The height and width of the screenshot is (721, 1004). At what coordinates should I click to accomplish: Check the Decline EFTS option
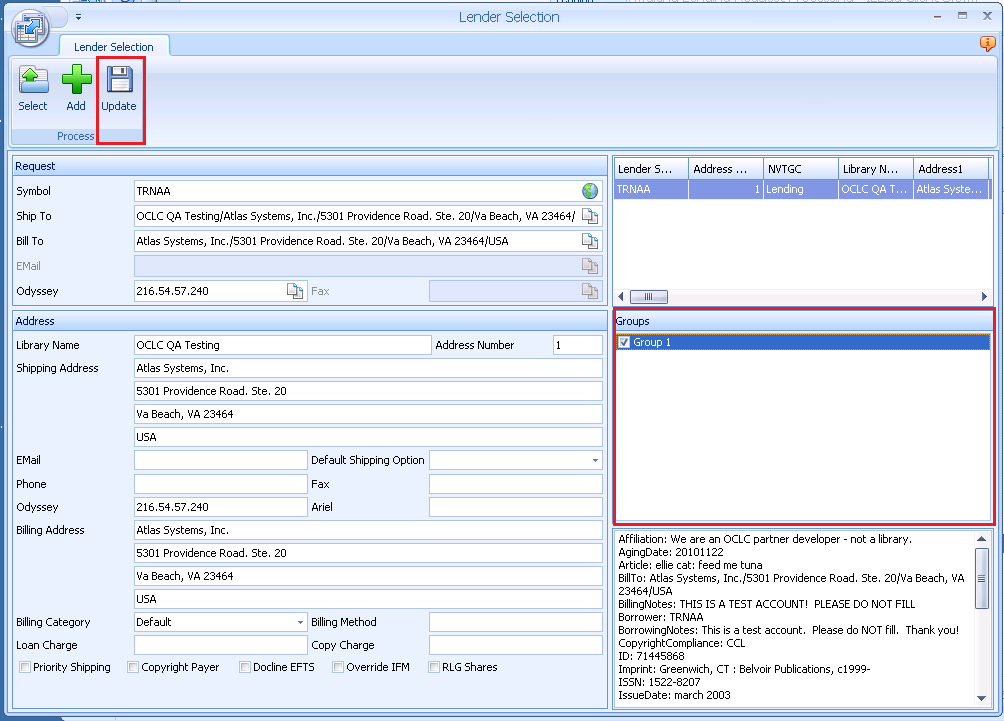pos(245,667)
